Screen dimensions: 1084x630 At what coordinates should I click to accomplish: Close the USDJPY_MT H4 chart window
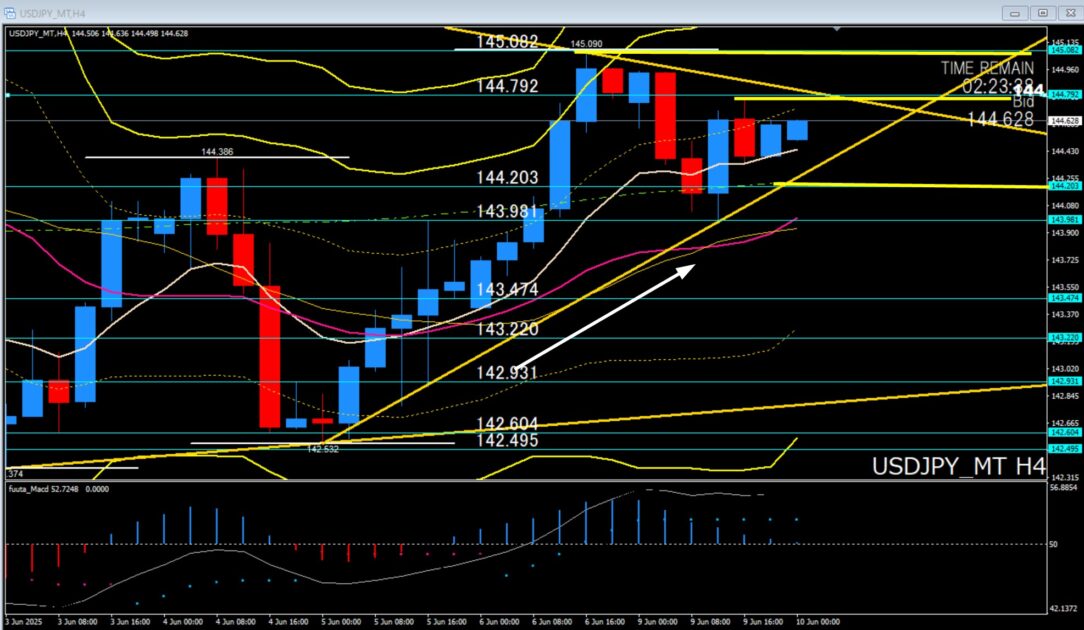pos(1068,13)
